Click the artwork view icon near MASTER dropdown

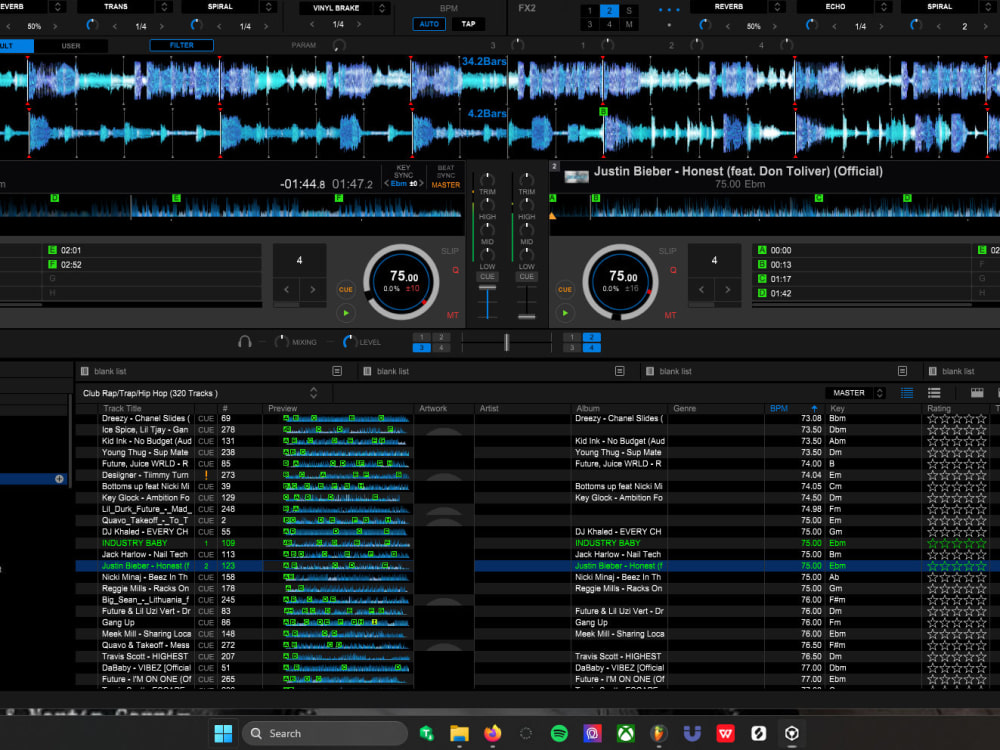point(976,393)
